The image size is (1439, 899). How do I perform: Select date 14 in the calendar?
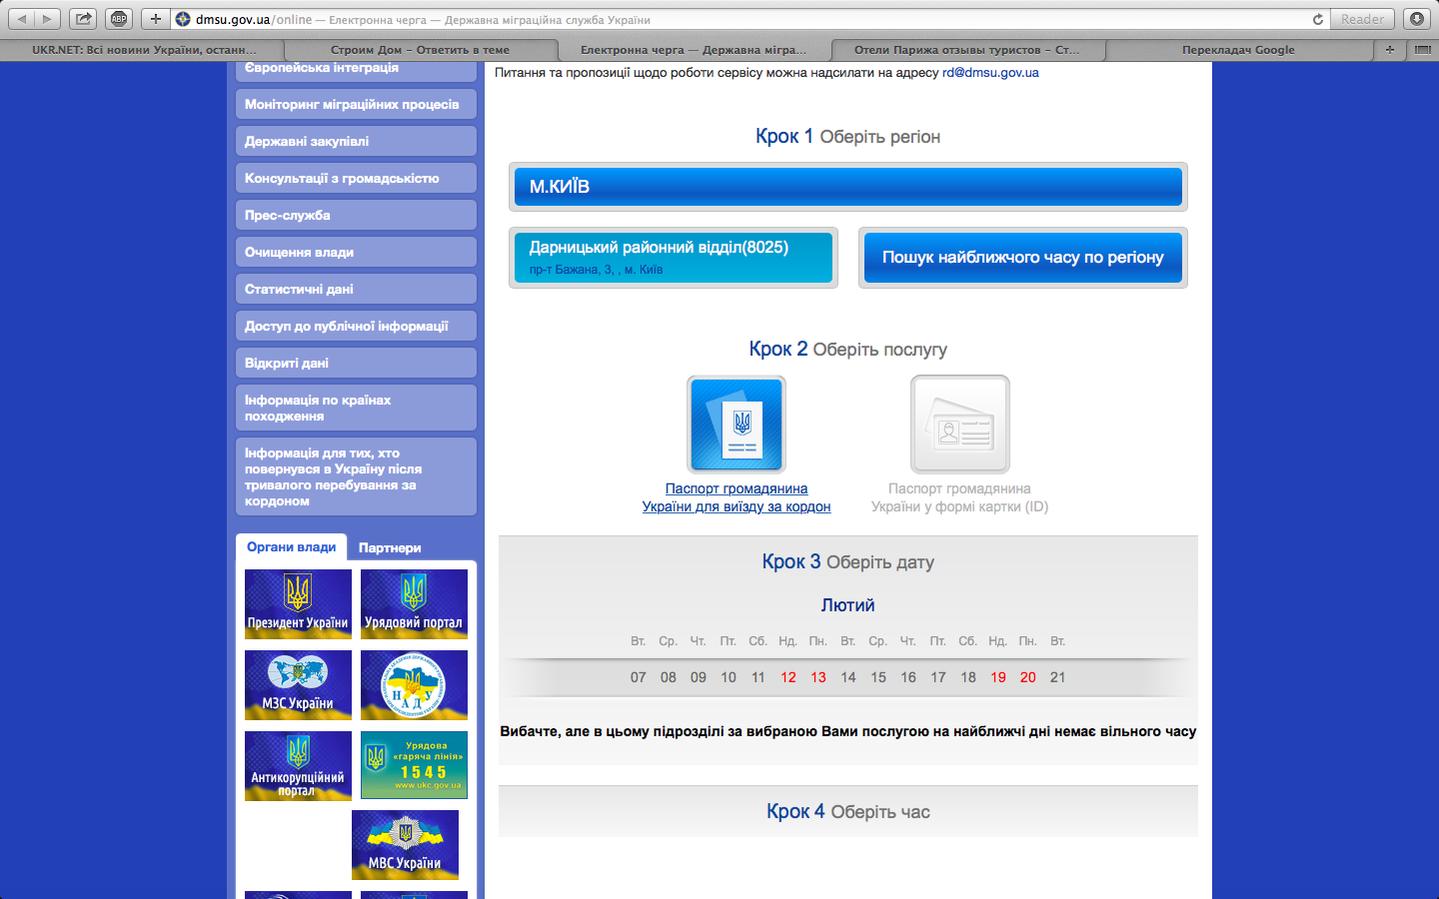pyautogui.click(x=848, y=677)
